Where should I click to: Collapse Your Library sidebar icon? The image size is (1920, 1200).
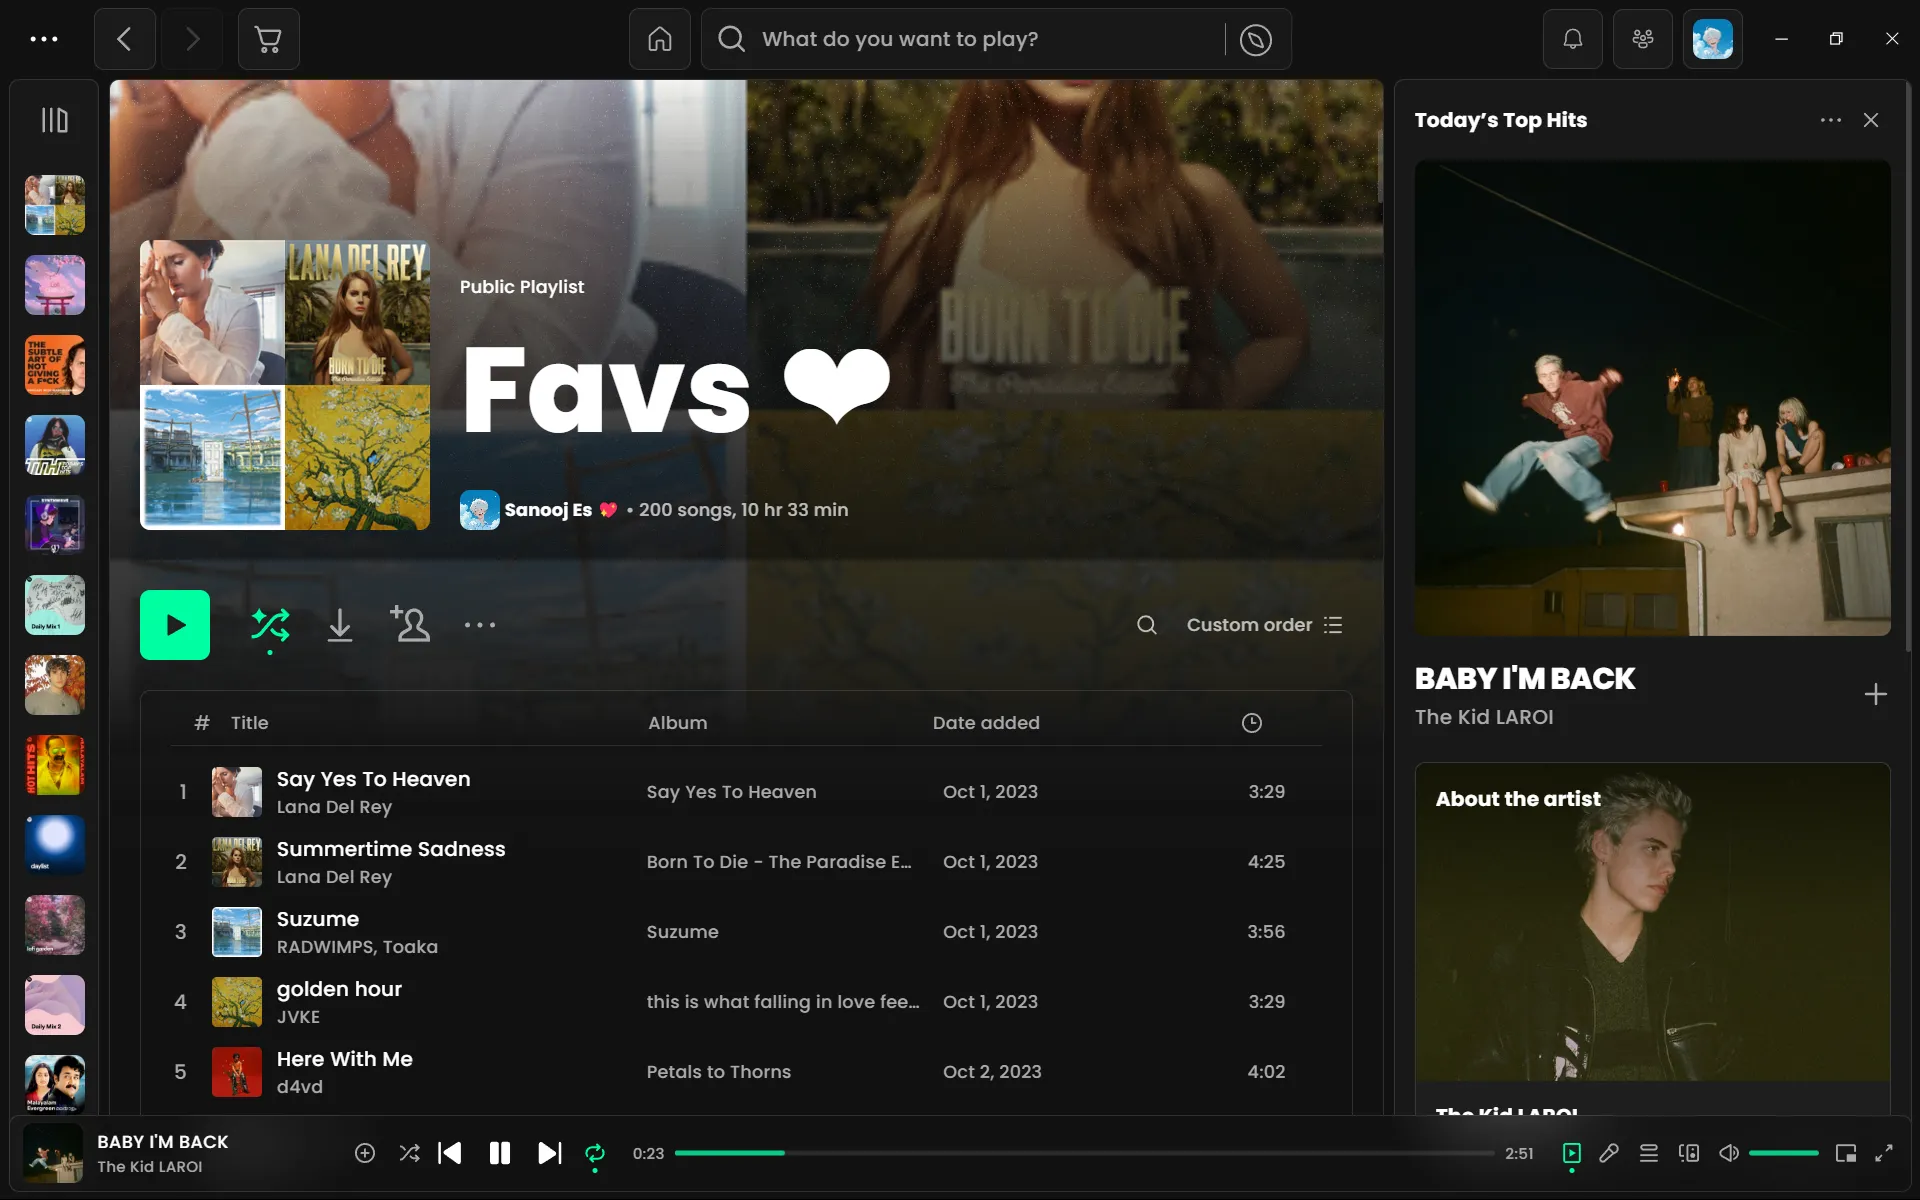(x=54, y=120)
